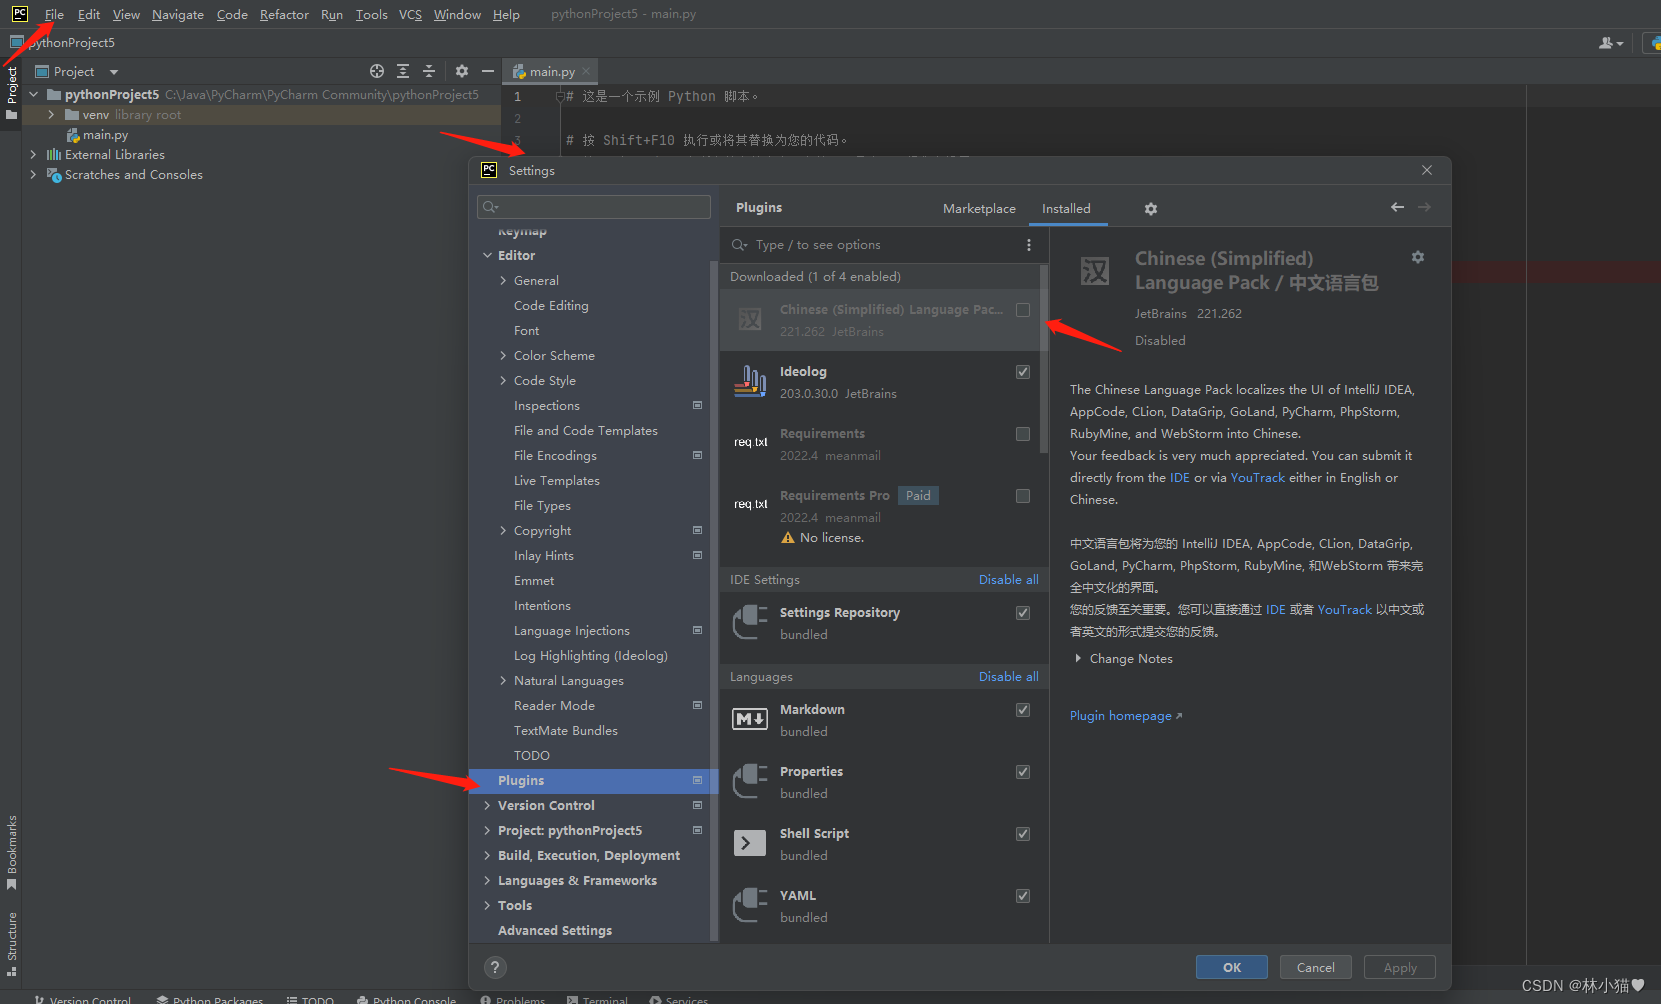
Task: Uncheck the Markdown plugin checkbox
Action: 1023,710
